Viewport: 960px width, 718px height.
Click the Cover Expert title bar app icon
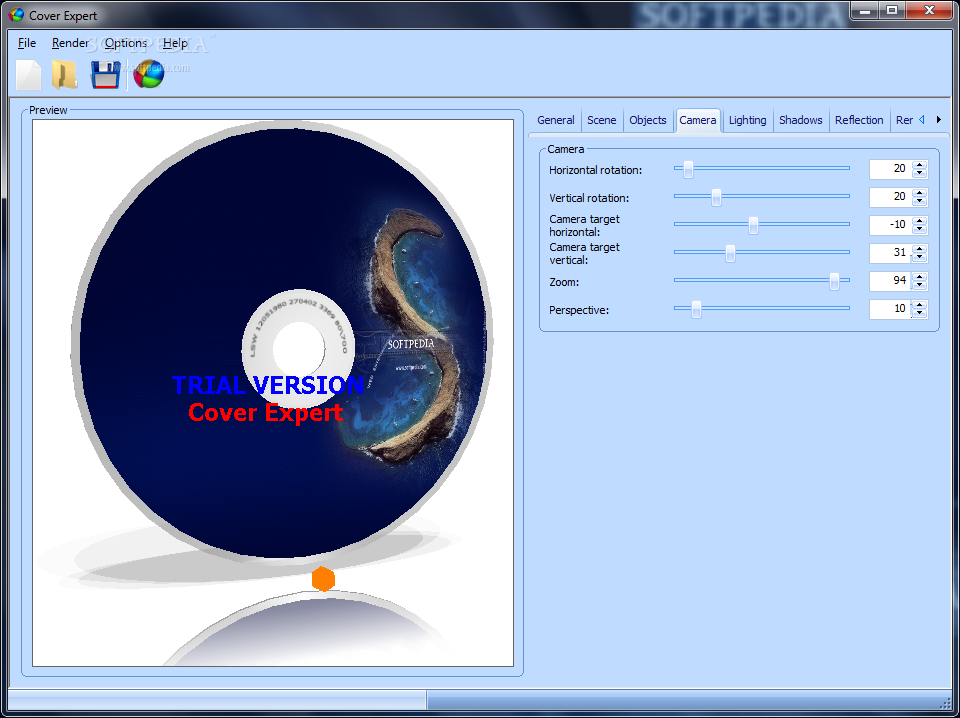pyautogui.click(x=15, y=15)
